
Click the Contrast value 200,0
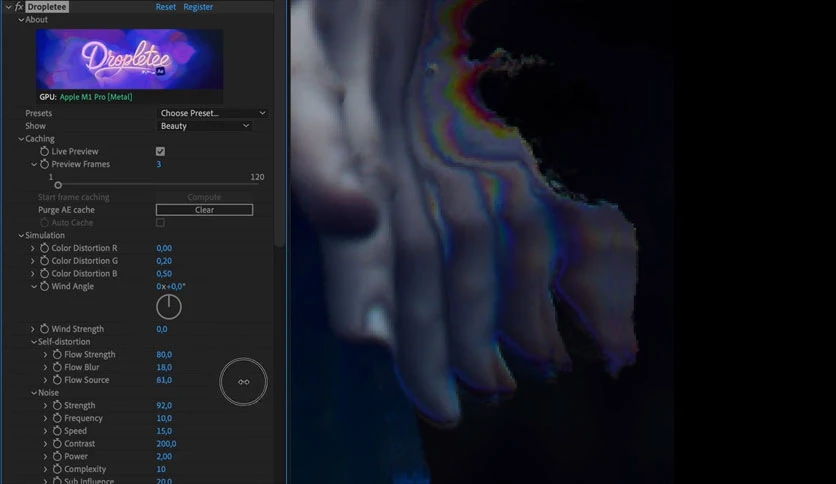pos(166,444)
